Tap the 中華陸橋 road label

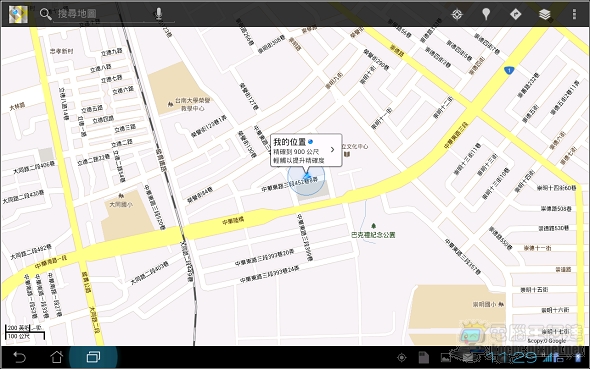(x=233, y=221)
